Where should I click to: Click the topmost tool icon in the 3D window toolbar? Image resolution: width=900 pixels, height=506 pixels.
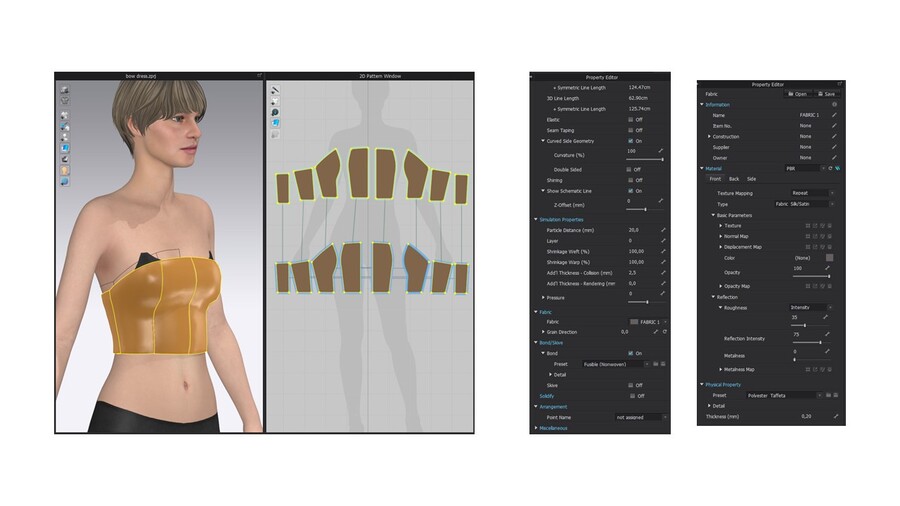[65, 90]
